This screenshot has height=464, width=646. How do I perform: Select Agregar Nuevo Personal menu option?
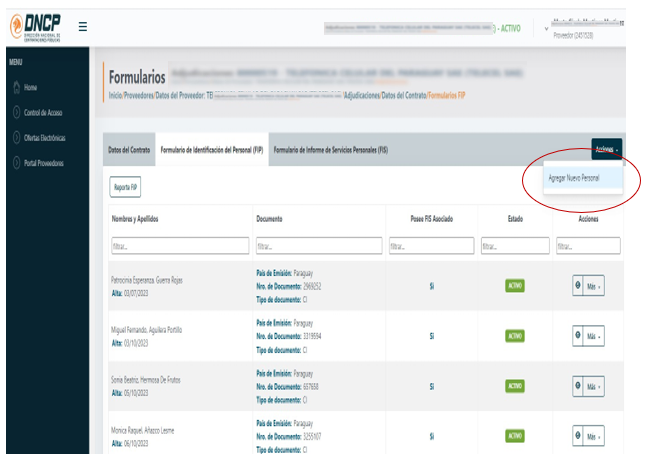click(x=583, y=178)
